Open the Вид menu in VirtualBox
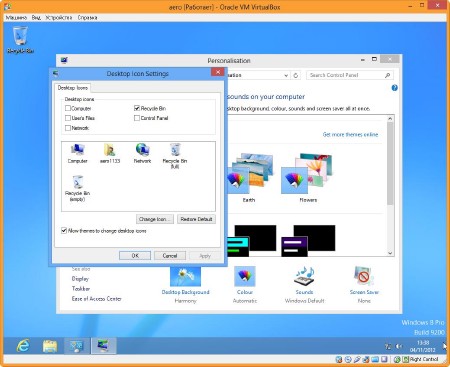450x367 pixels. 36,17
